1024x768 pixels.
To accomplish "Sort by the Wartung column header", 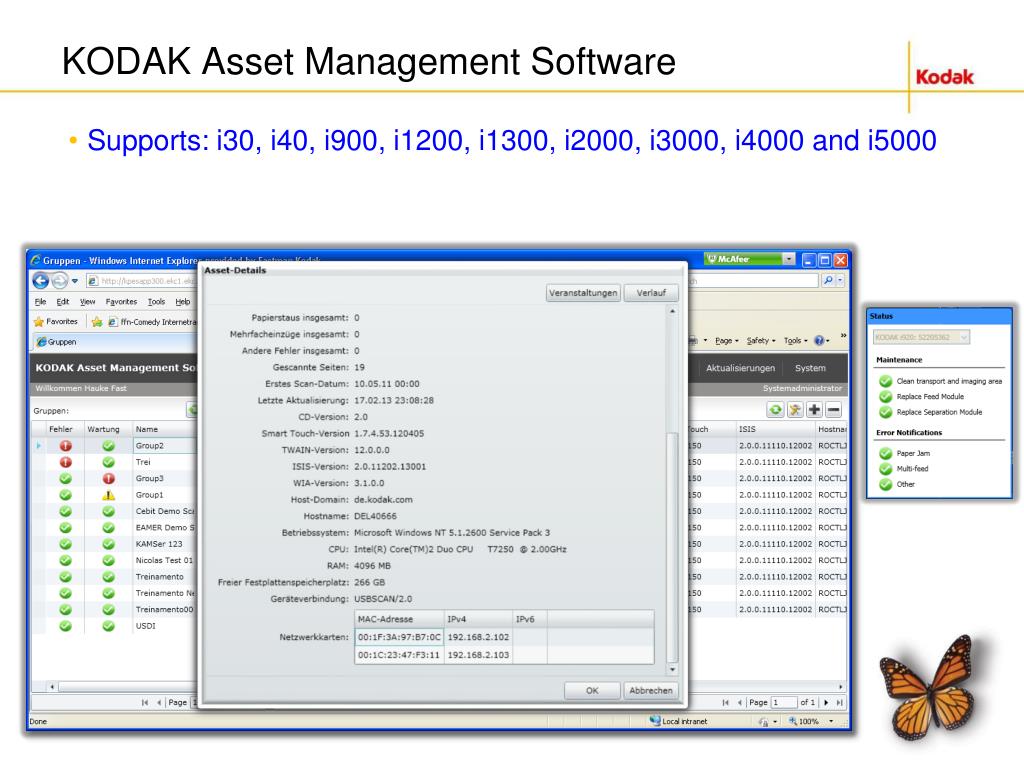I will point(103,429).
